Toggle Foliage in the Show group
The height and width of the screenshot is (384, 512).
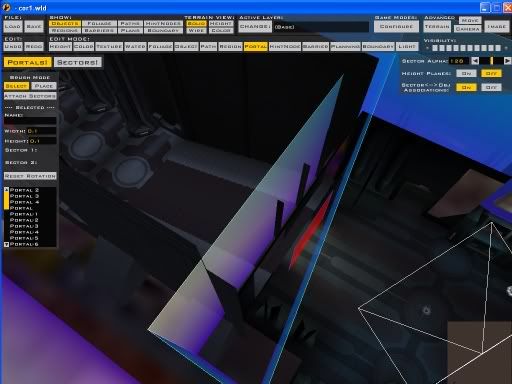tap(99, 24)
